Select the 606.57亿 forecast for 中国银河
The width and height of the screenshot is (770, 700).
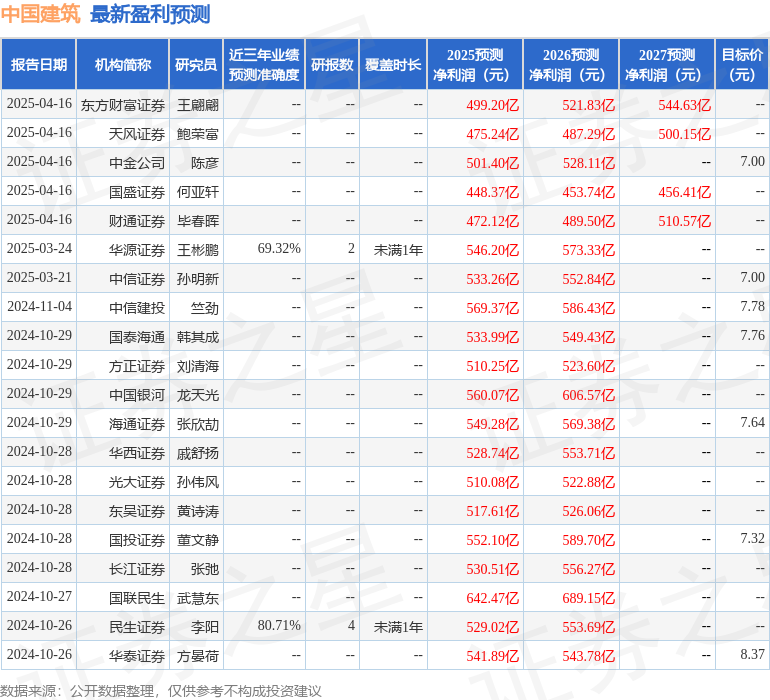pyautogui.click(x=588, y=395)
